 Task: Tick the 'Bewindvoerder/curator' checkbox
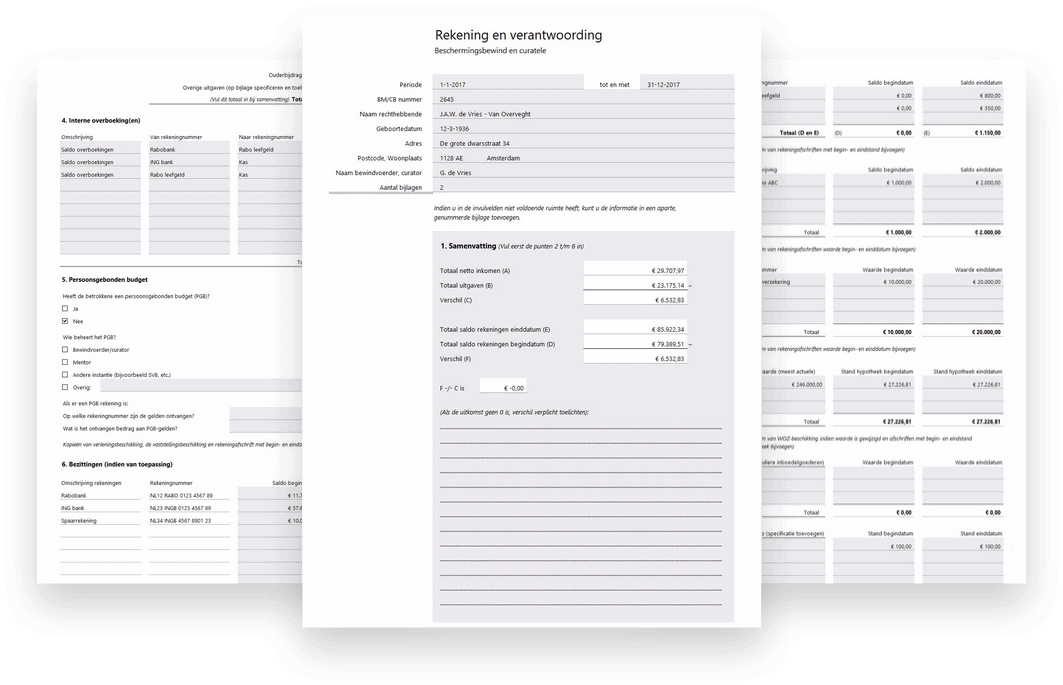[65, 350]
